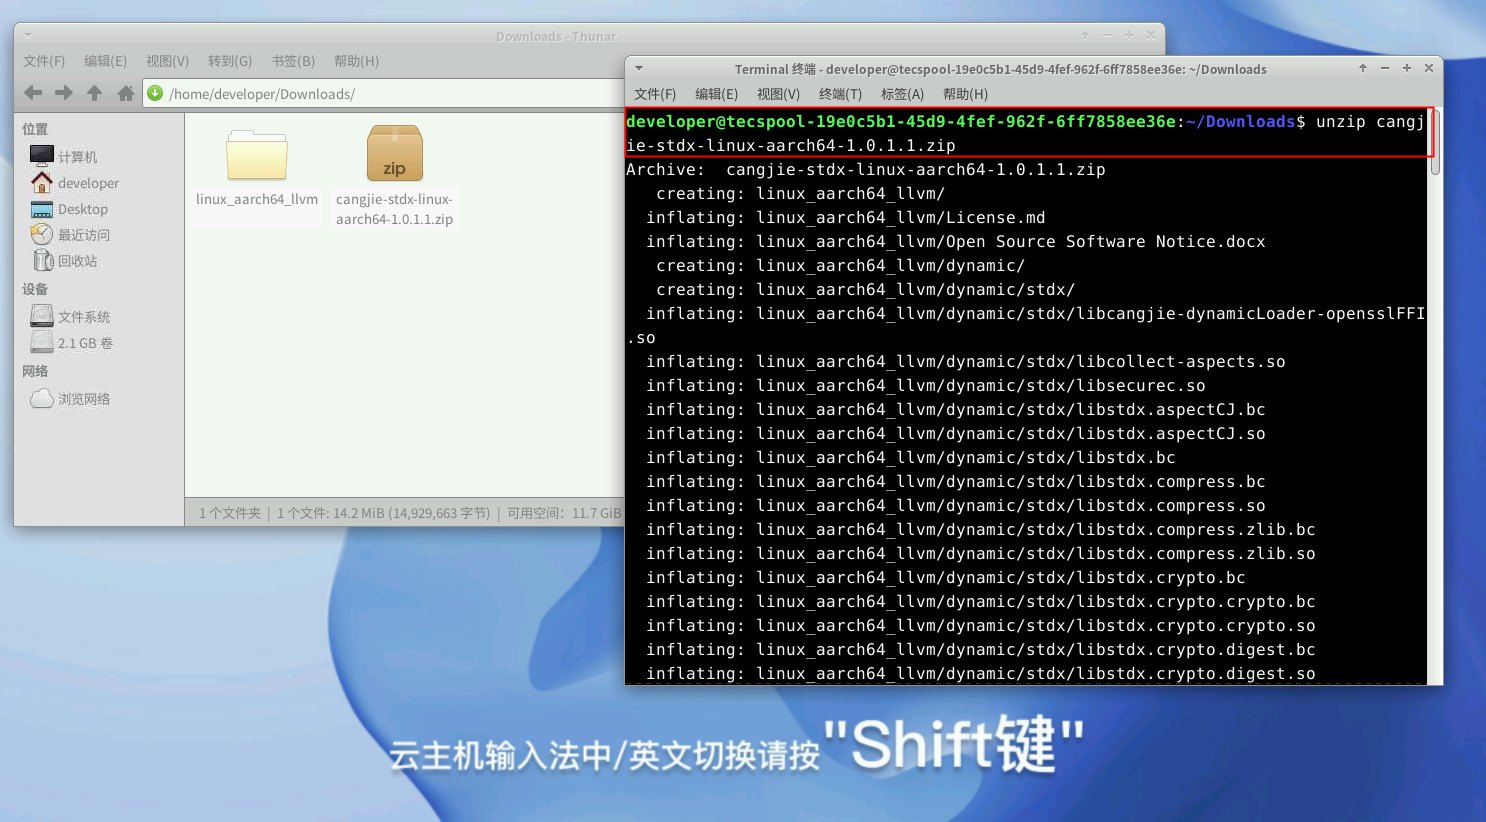Click the 'creating: linux_aarch64_llvm/dynamic/' line

coord(840,265)
